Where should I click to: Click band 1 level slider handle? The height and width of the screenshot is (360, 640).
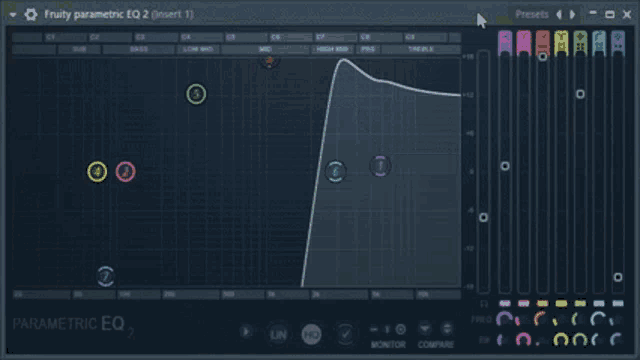[505, 166]
